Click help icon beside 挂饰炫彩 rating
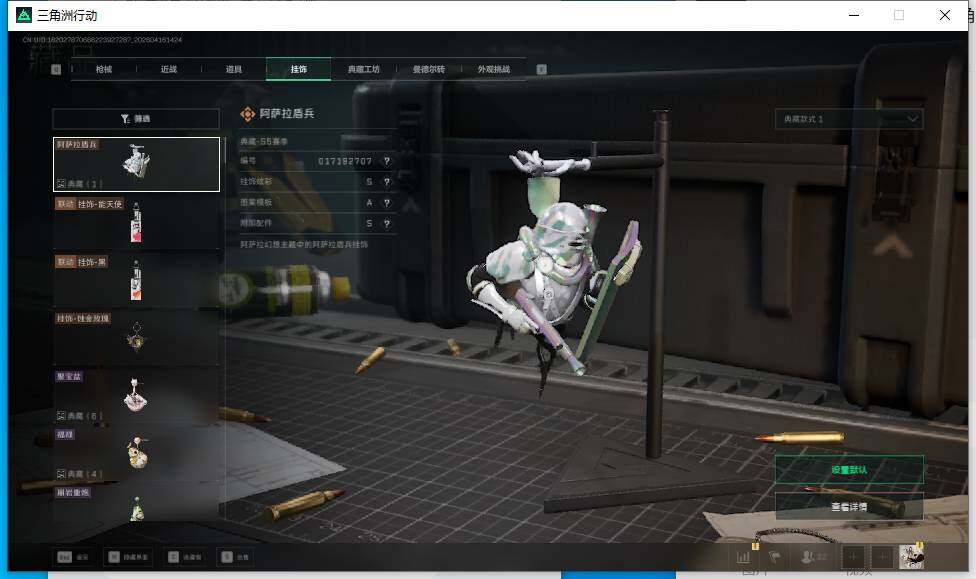The height and width of the screenshot is (579, 976). (x=387, y=182)
